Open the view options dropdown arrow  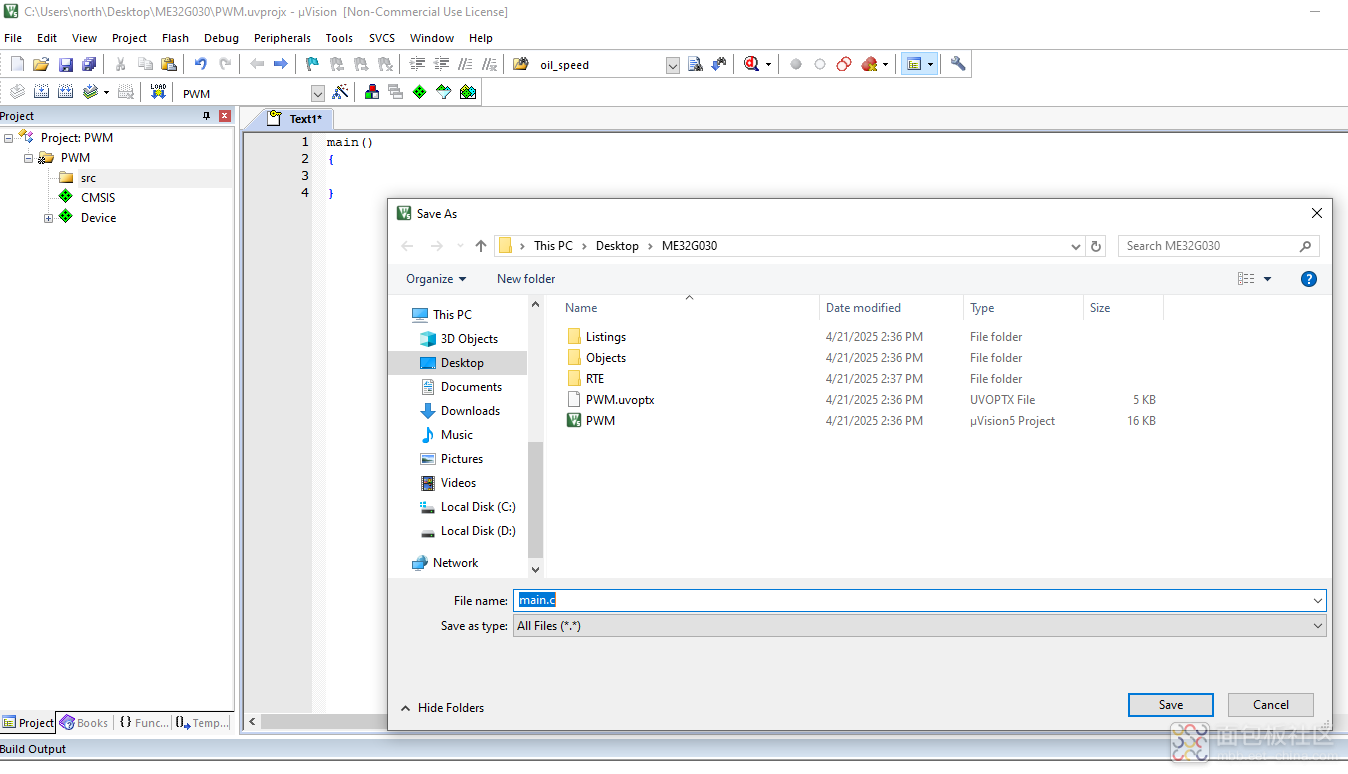pyautogui.click(x=1268, y=279)
